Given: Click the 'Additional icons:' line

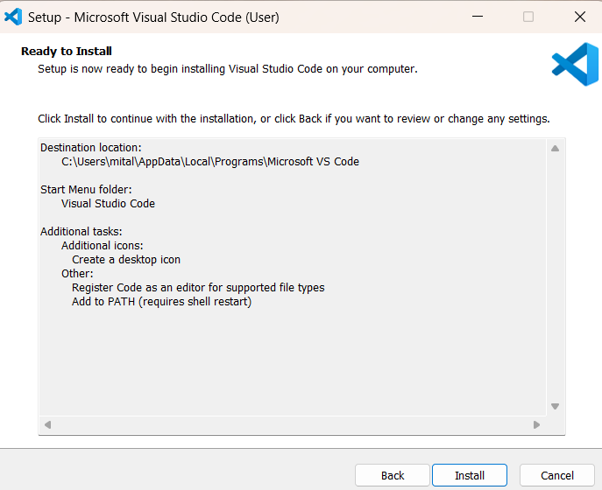Looking at the screenshot, I should tap(102, 245).
